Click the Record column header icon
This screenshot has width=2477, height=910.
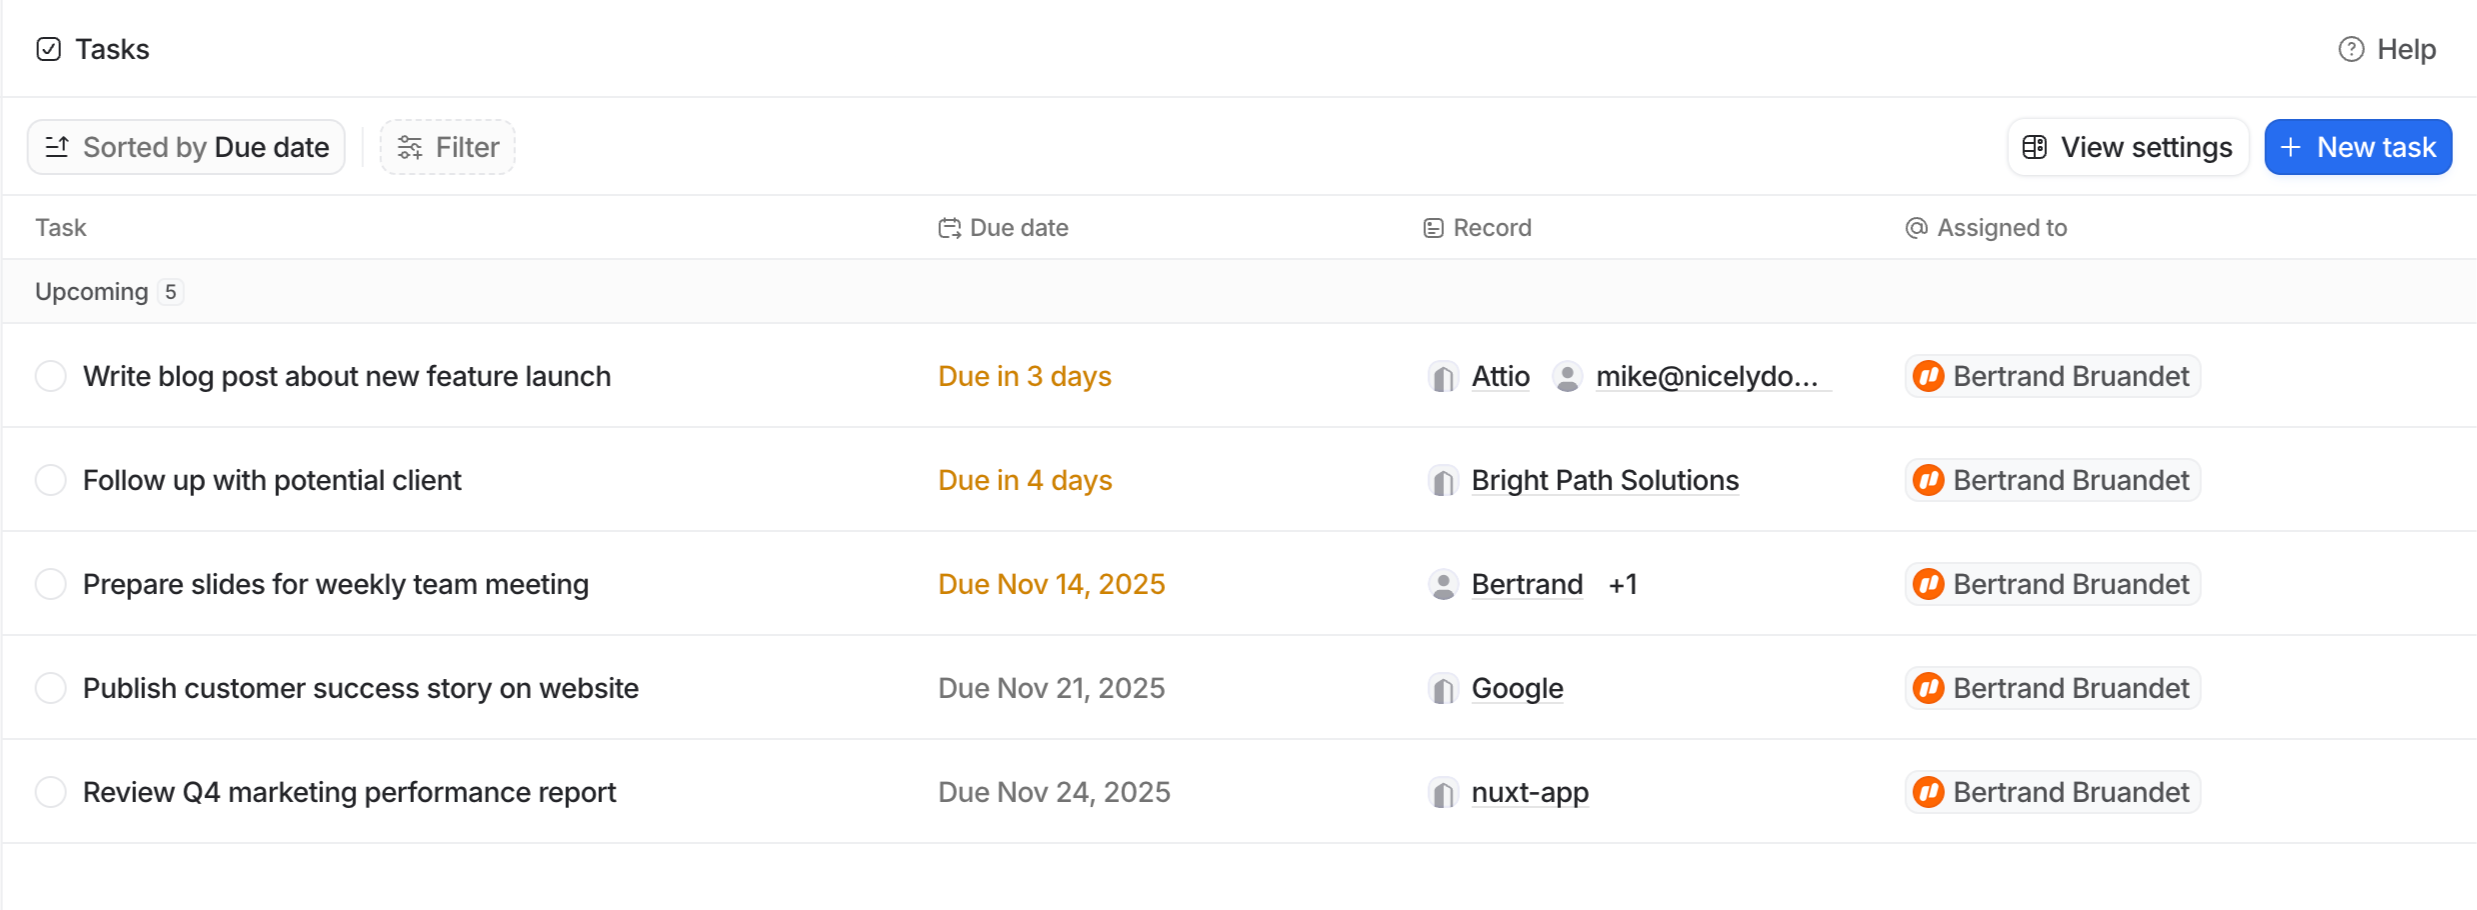pos(1432,228)
